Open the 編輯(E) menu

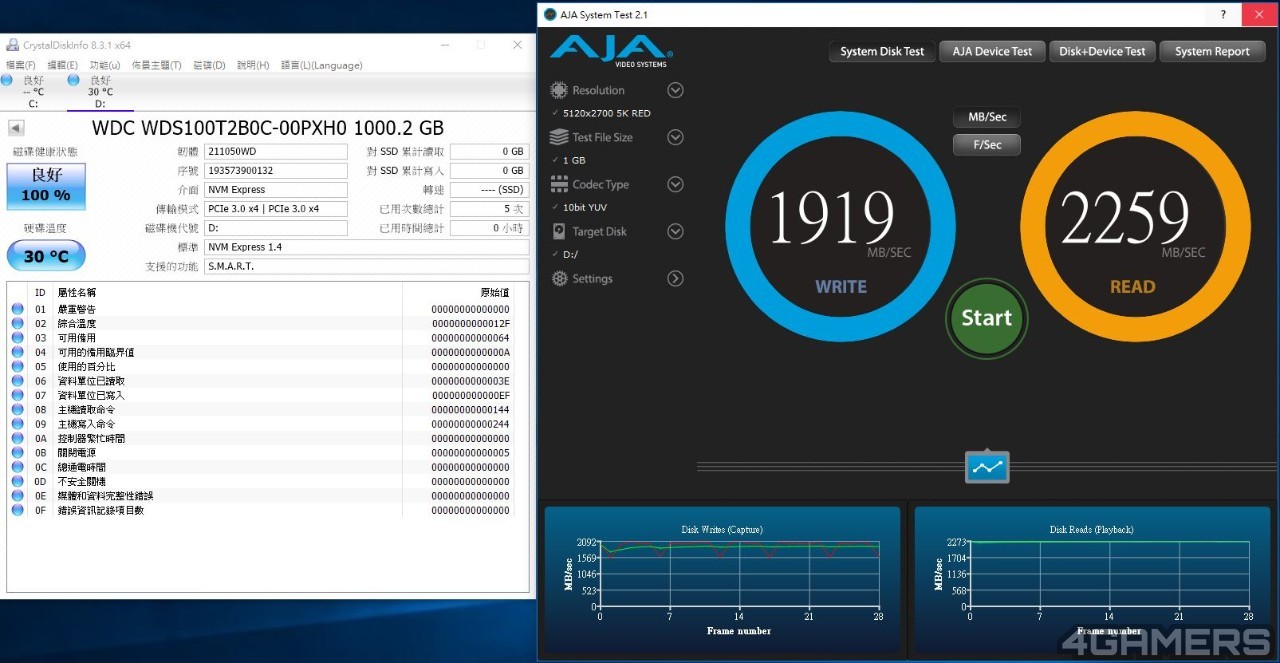pos(63,65)
